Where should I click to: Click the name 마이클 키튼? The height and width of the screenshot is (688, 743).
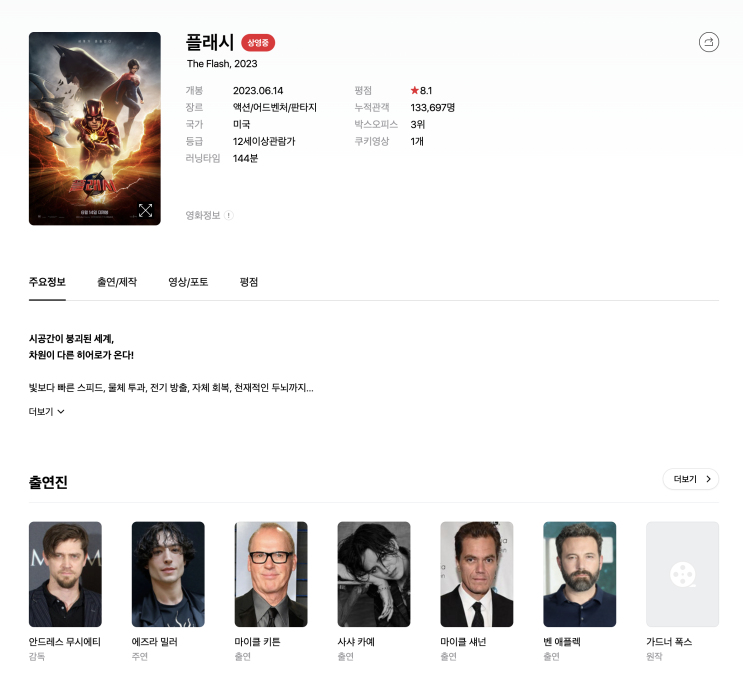click(257, 642)
